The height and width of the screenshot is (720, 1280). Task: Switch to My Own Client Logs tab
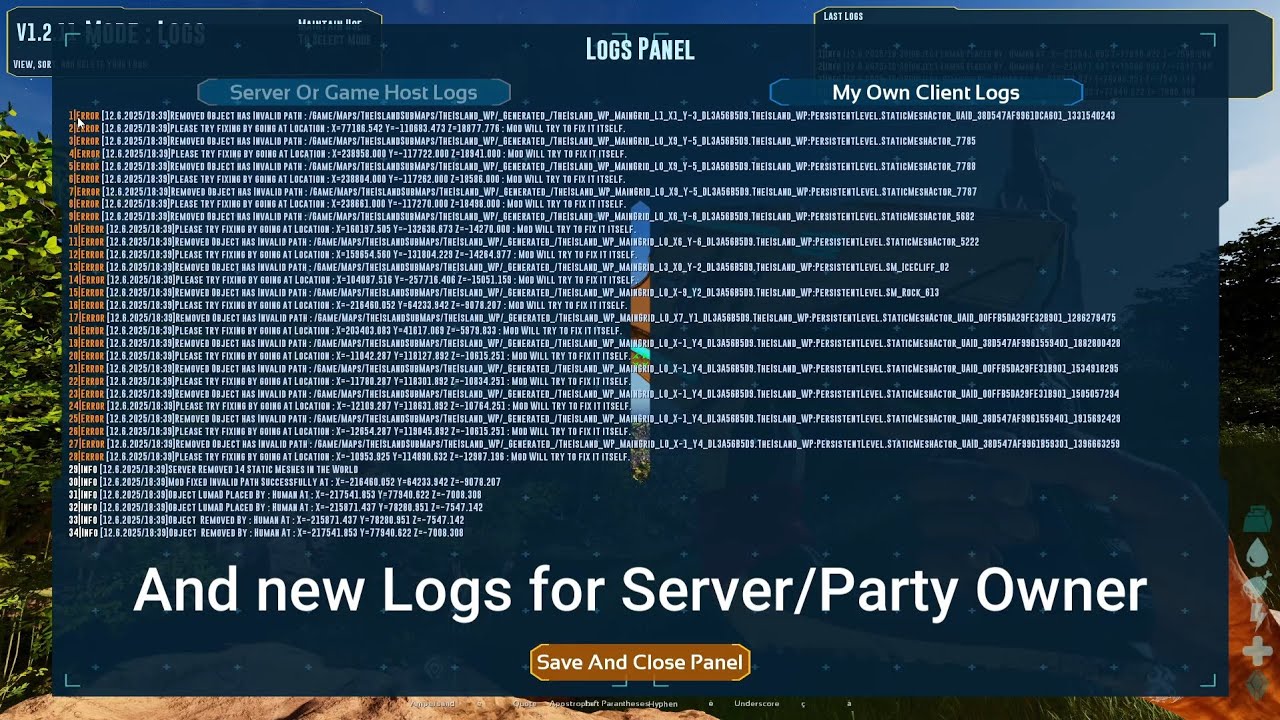926,92
